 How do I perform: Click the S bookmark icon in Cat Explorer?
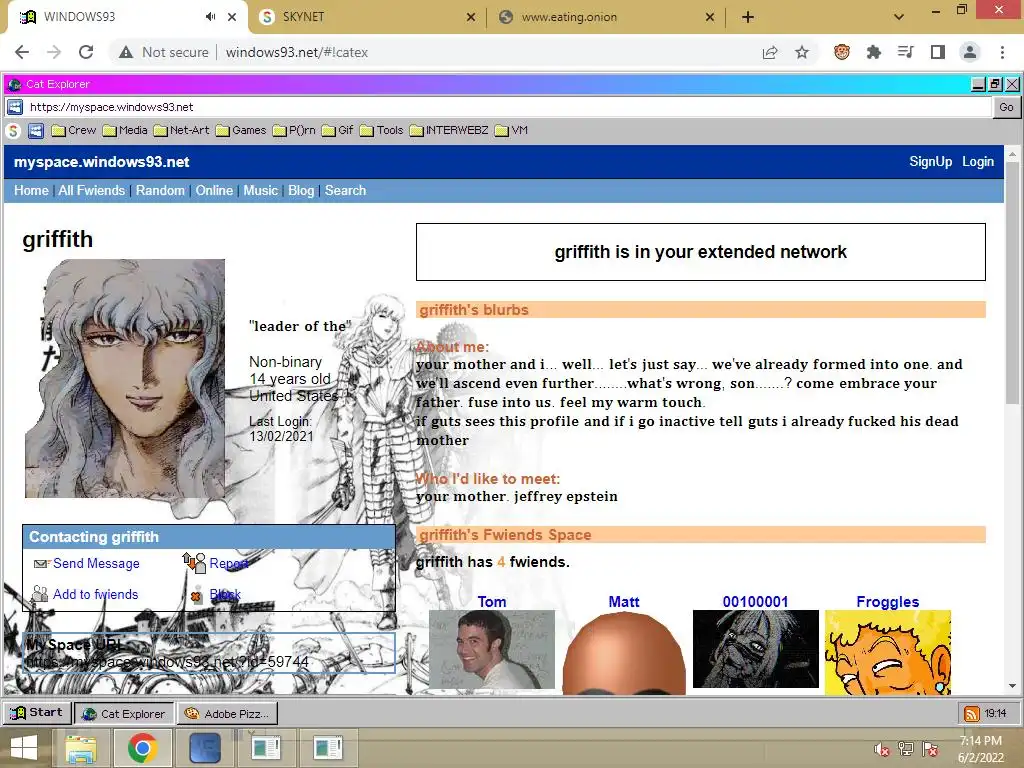point(14,131)
